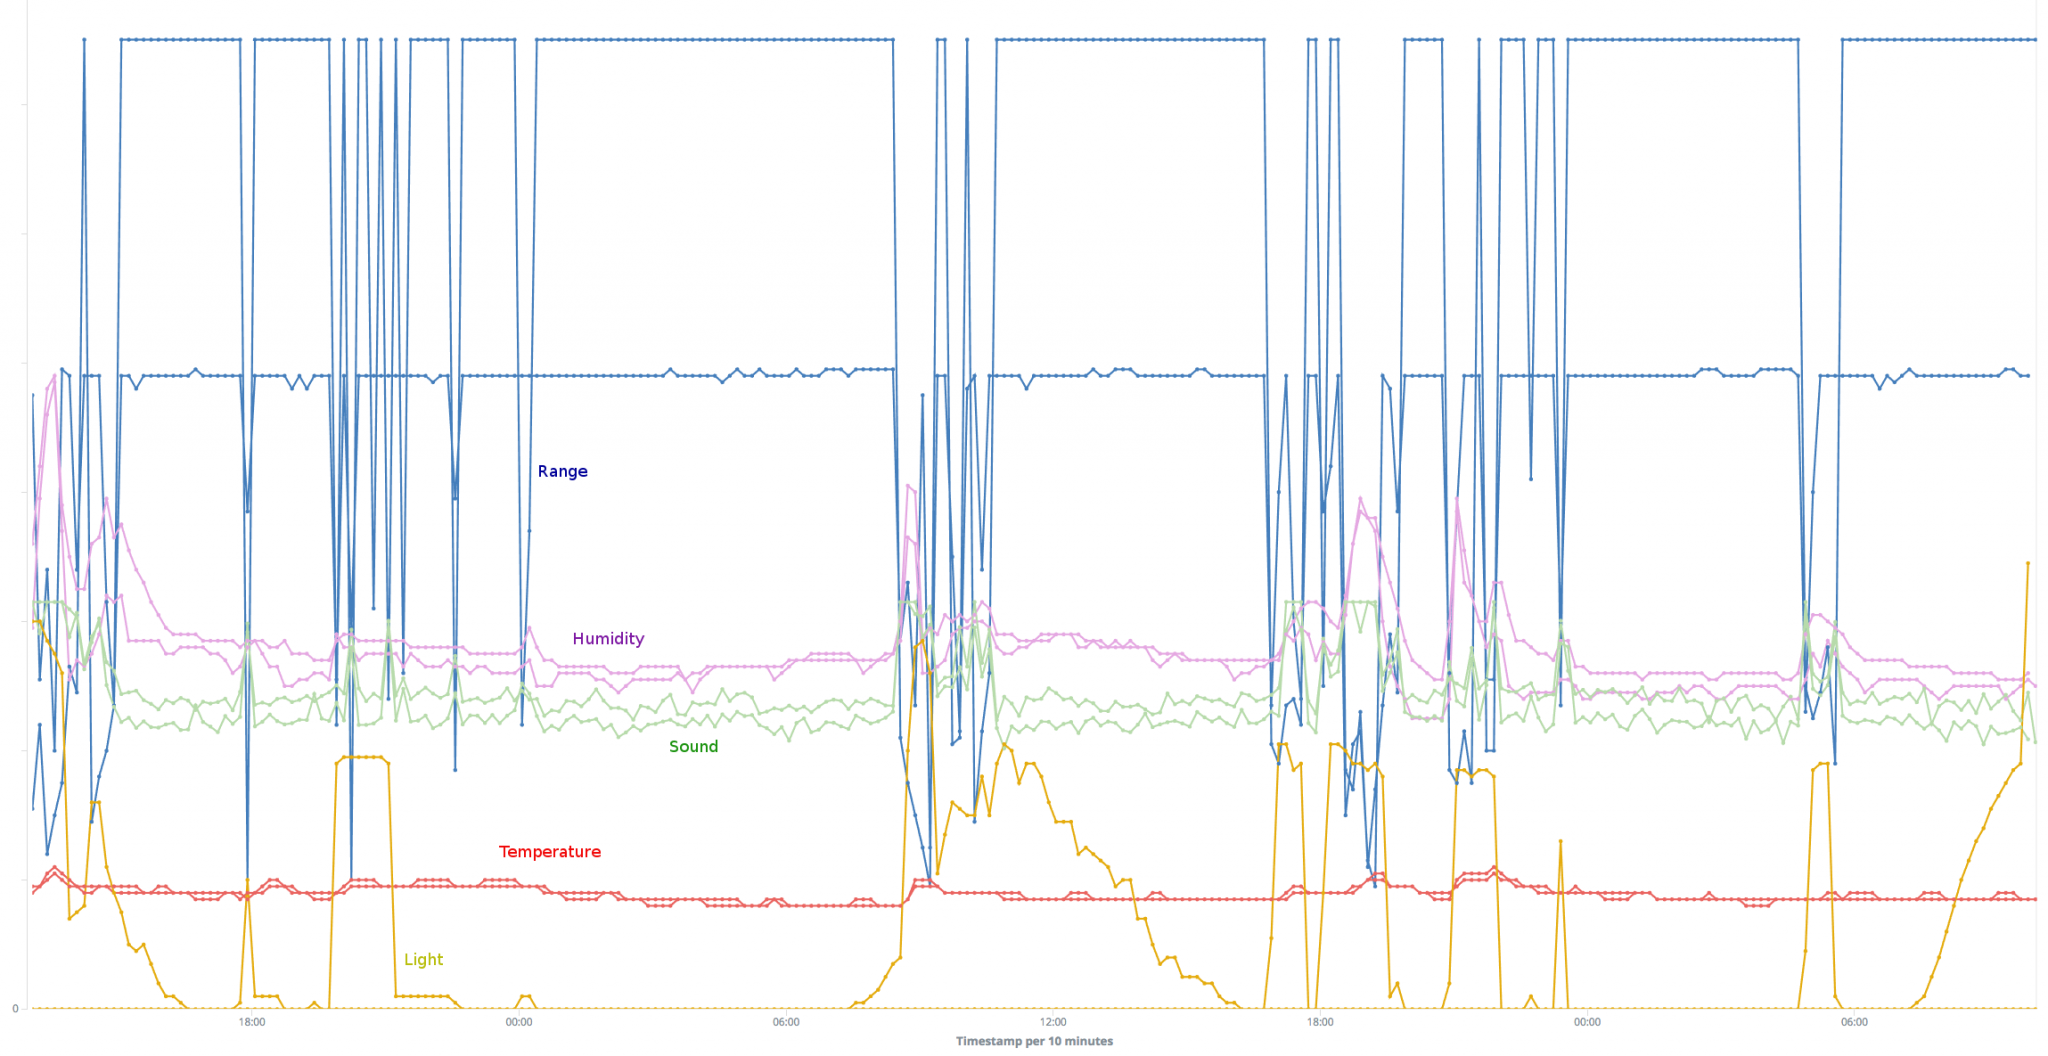Select the Light series label
This screenshot has height=1056, width=2048.
tap(423, 959)
